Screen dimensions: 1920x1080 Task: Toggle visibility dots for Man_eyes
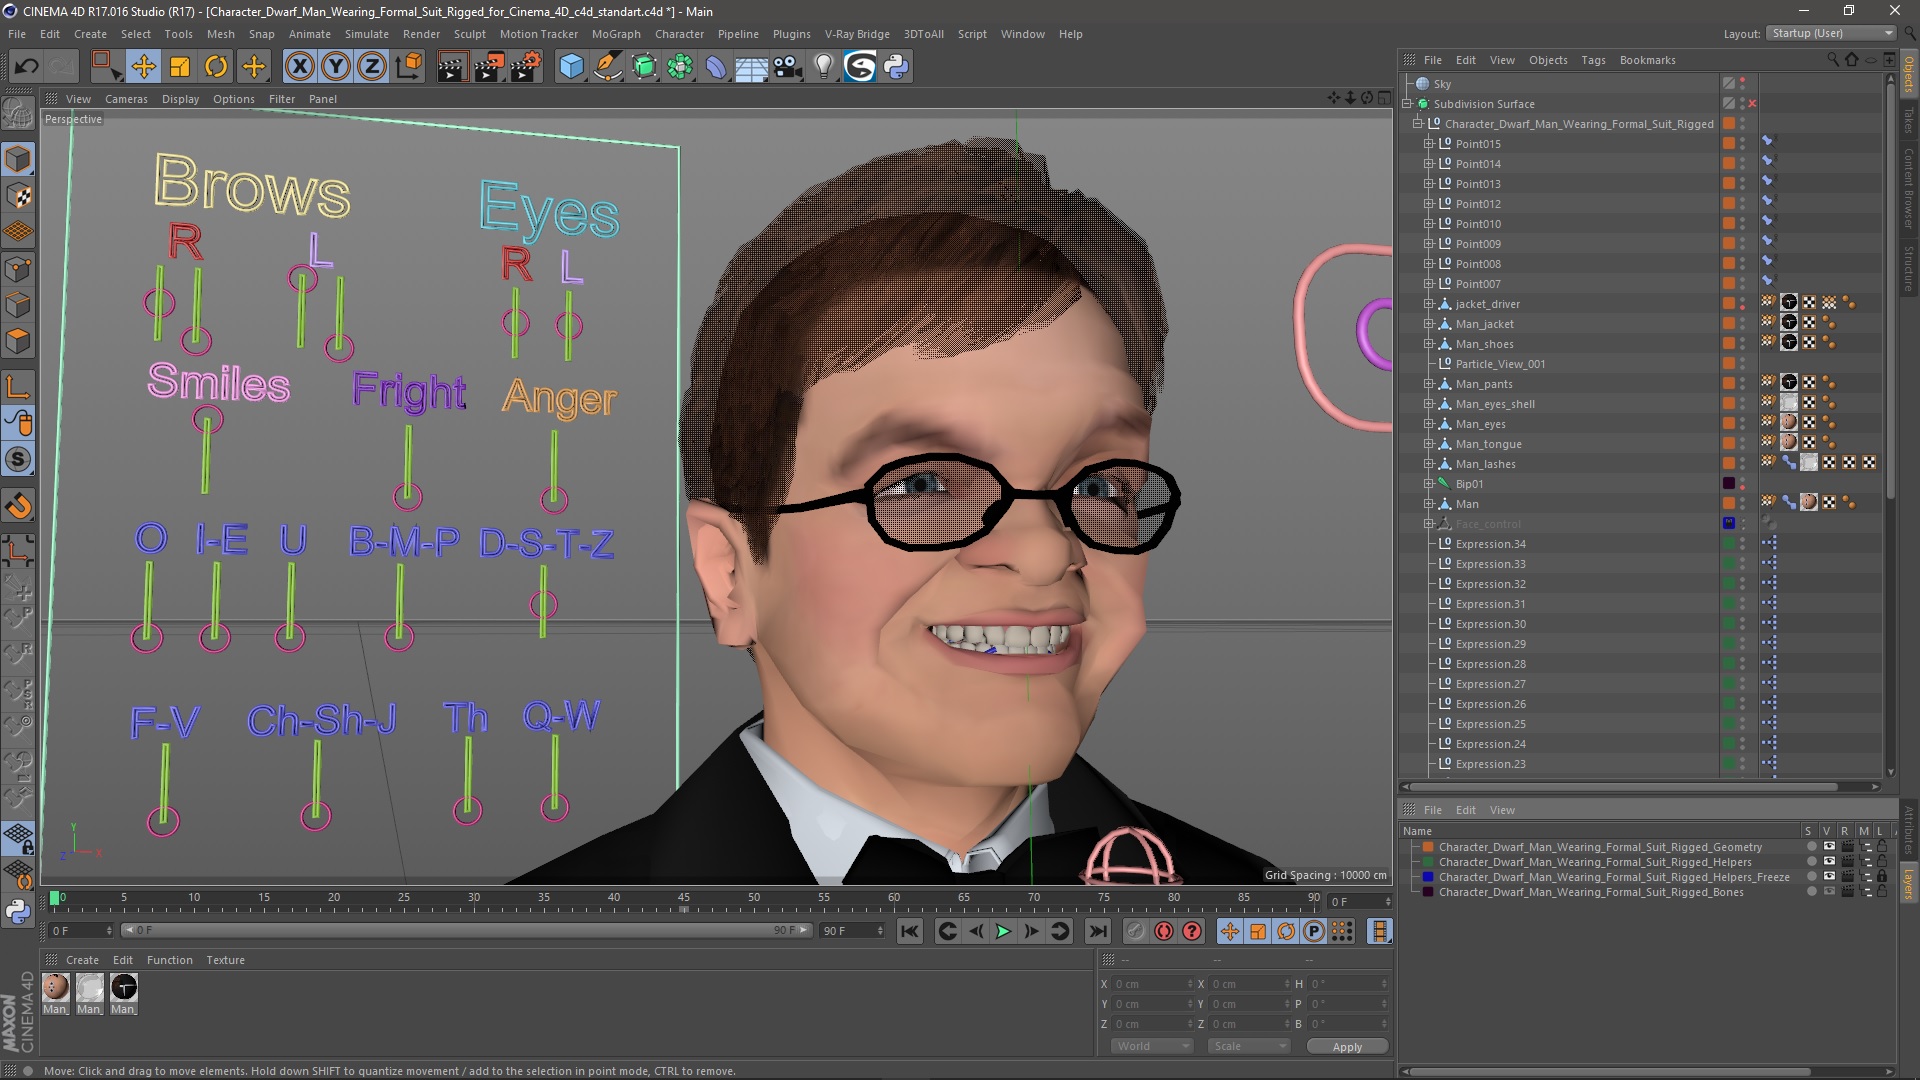[1743, 424]
